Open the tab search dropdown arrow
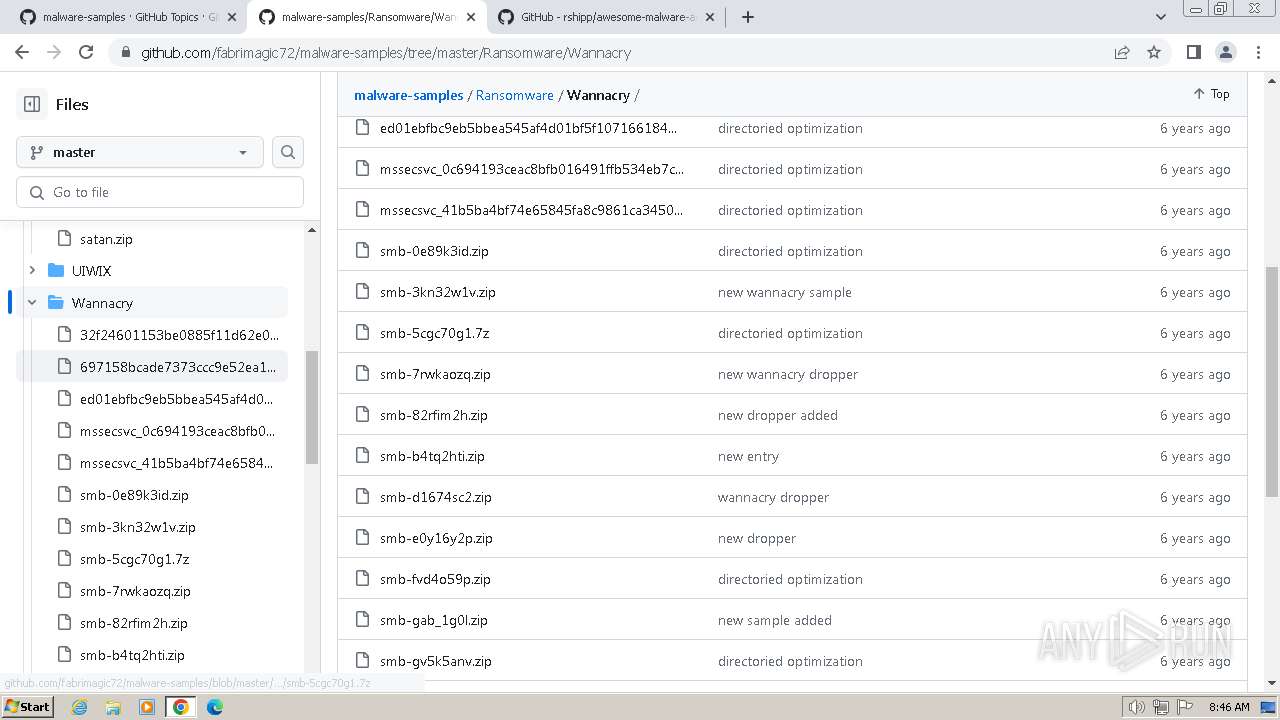 (x=1161, y=17)
